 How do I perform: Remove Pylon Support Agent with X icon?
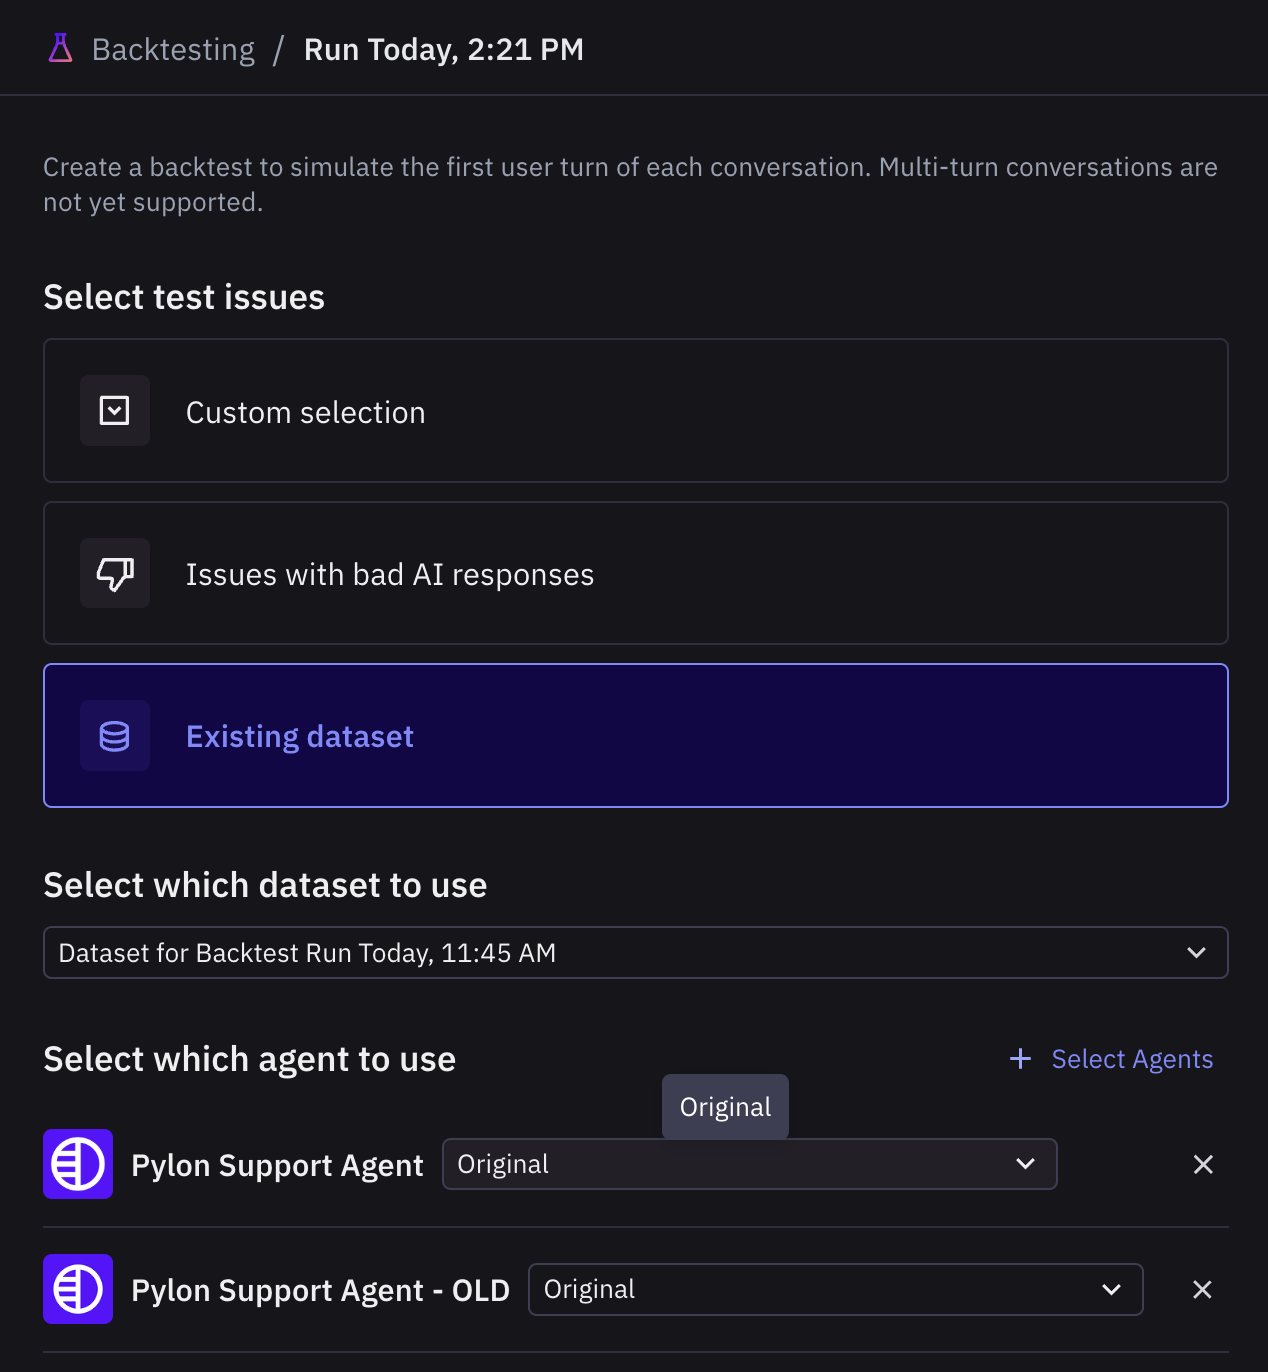[1203, 1164]
